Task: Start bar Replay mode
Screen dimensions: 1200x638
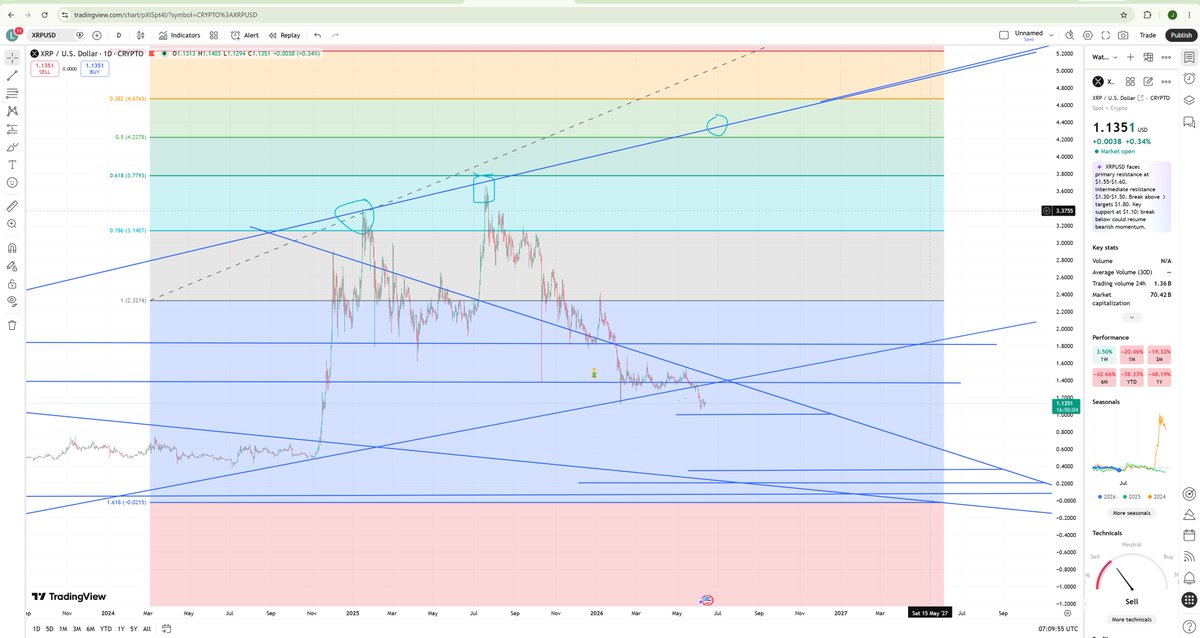Action: pyautogui.click(x=284, y=35)
